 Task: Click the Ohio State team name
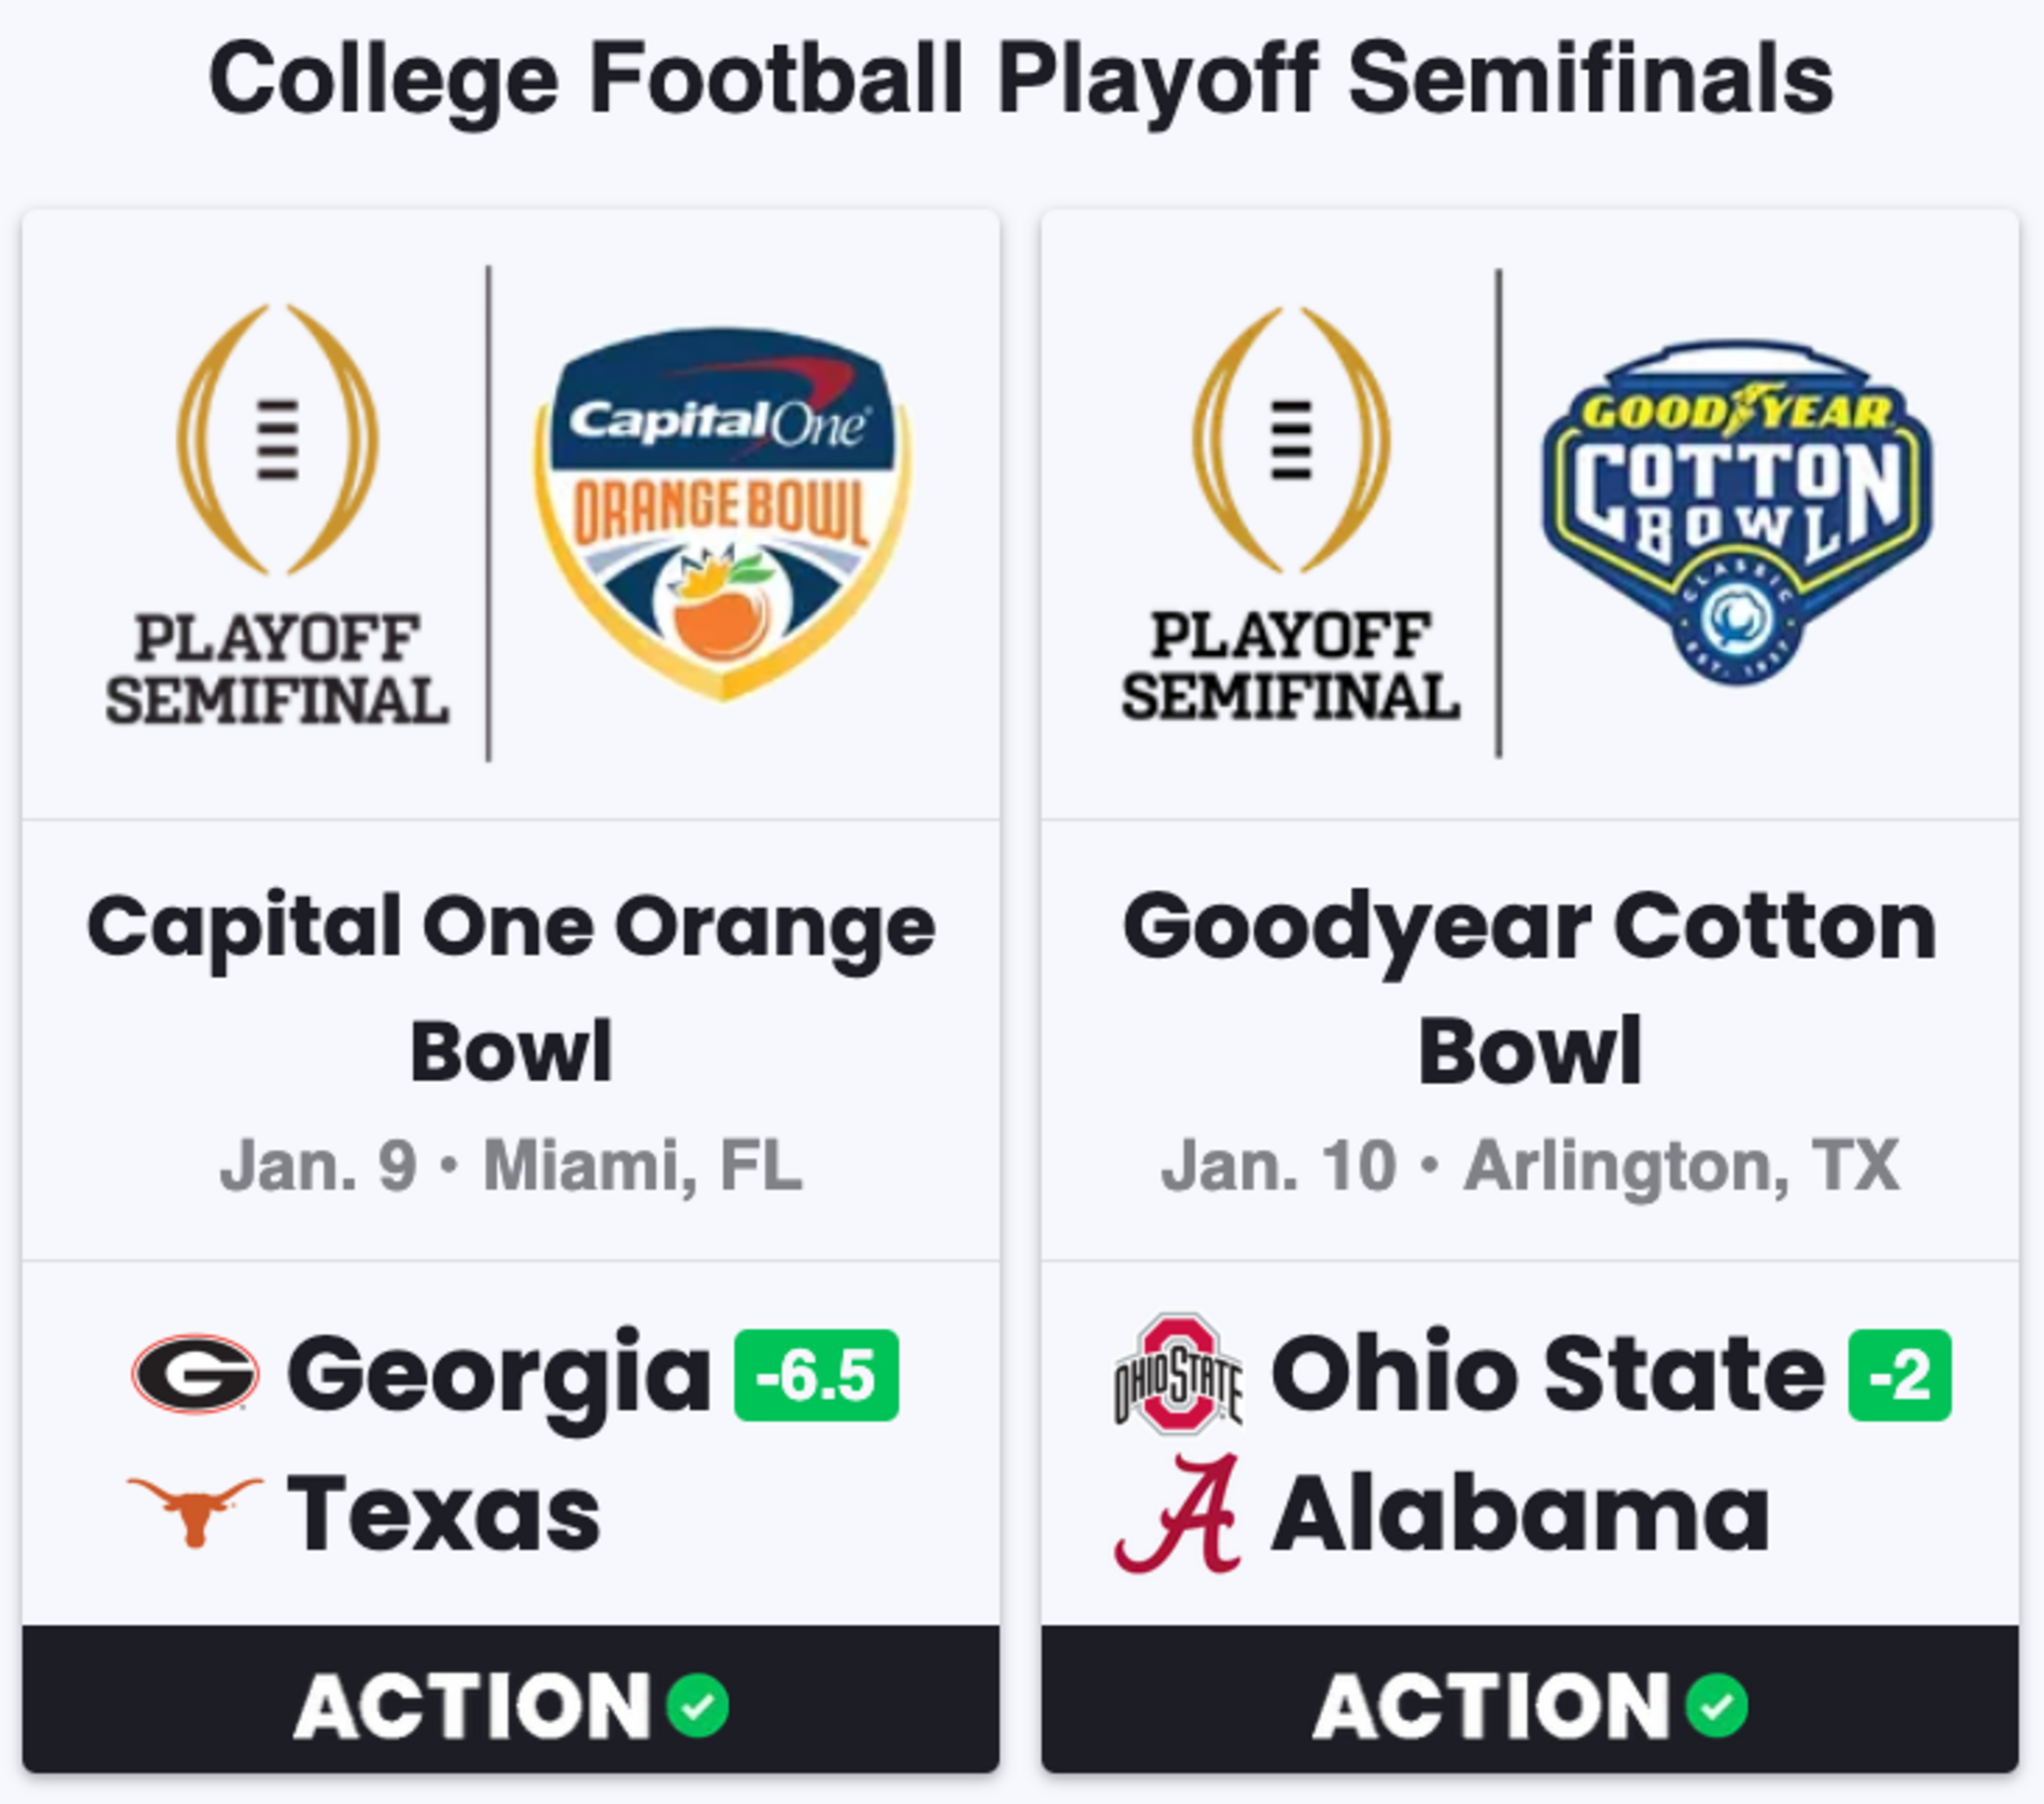(x=1548, y=1374)
